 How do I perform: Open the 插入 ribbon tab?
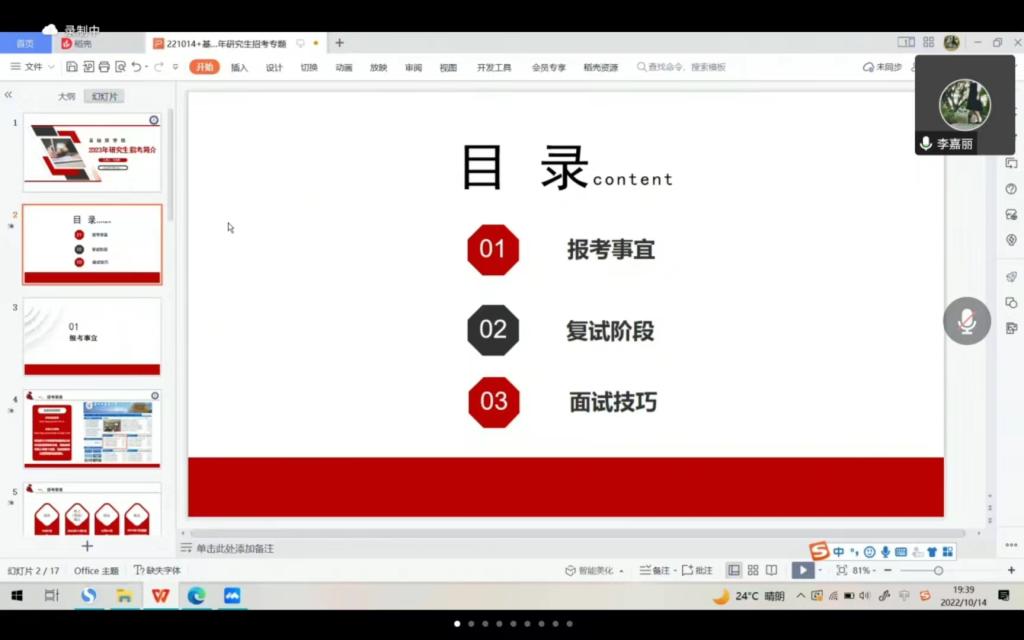(x=239, y=67)
